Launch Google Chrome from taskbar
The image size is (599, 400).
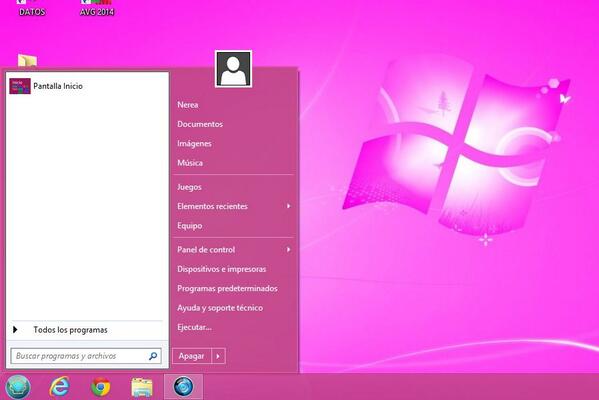pos(101,387)
